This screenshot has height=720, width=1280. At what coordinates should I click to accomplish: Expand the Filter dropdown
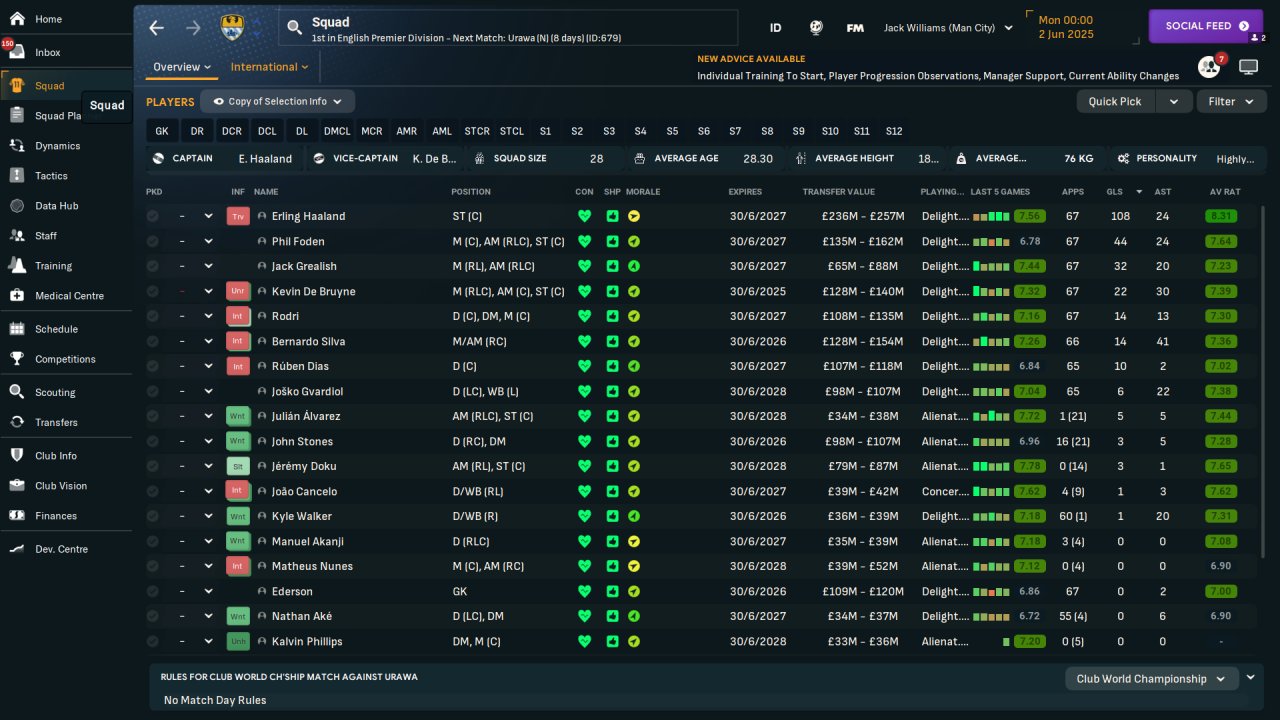(1230, 101)
